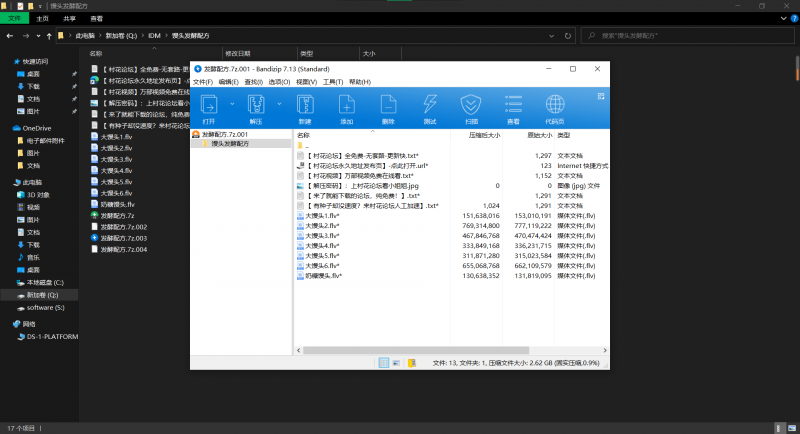
Task: Expand the dropdown arrow beside 解压
Action: click(279, 104)
